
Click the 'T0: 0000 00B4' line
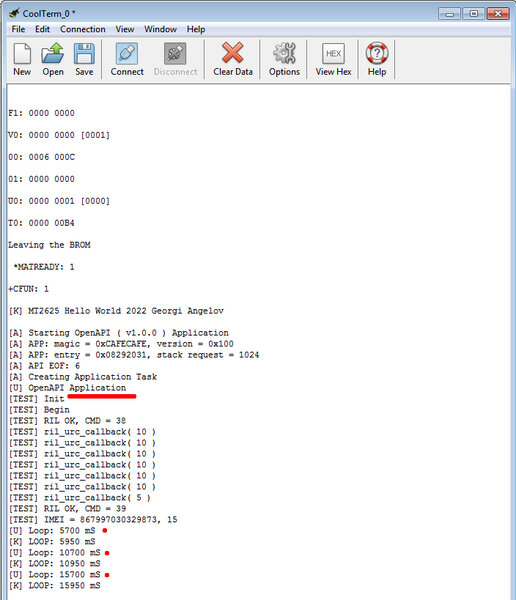coord(41,223)
